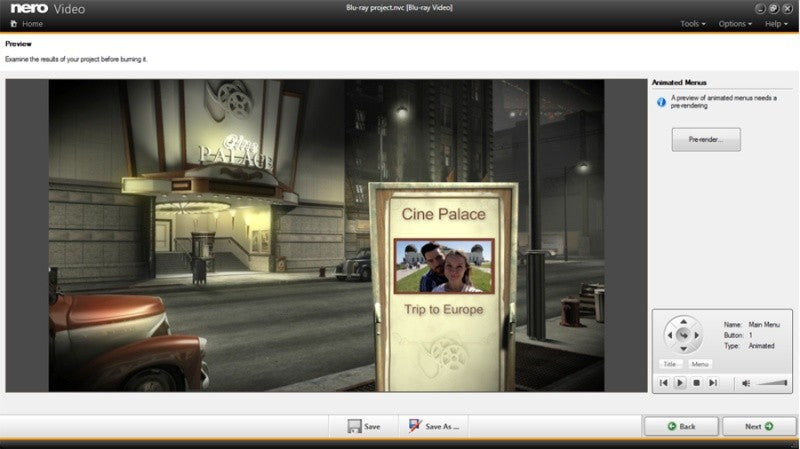Click the Trip to Europe video thumbnail
Image resolution: width=800 pixels, height=449 pixels.
[443, 266]
